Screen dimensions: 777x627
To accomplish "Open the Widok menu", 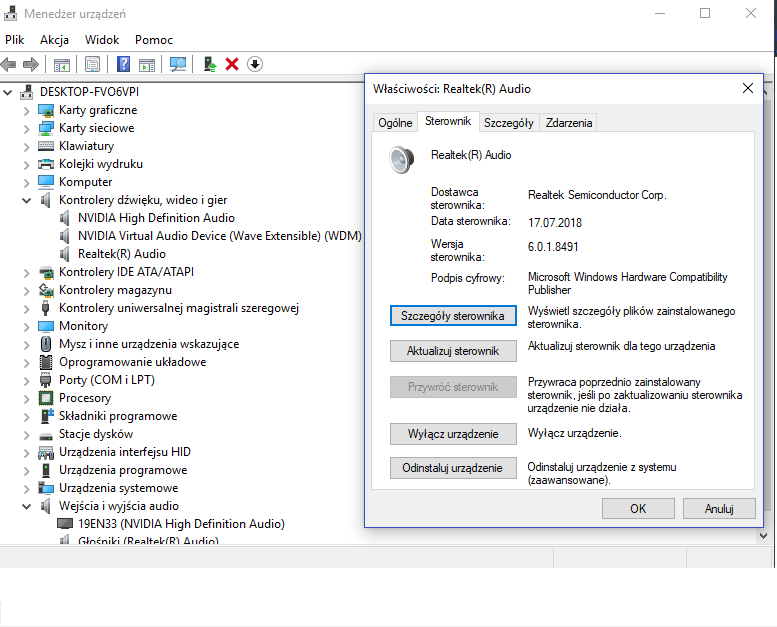I will click(102, 40).
